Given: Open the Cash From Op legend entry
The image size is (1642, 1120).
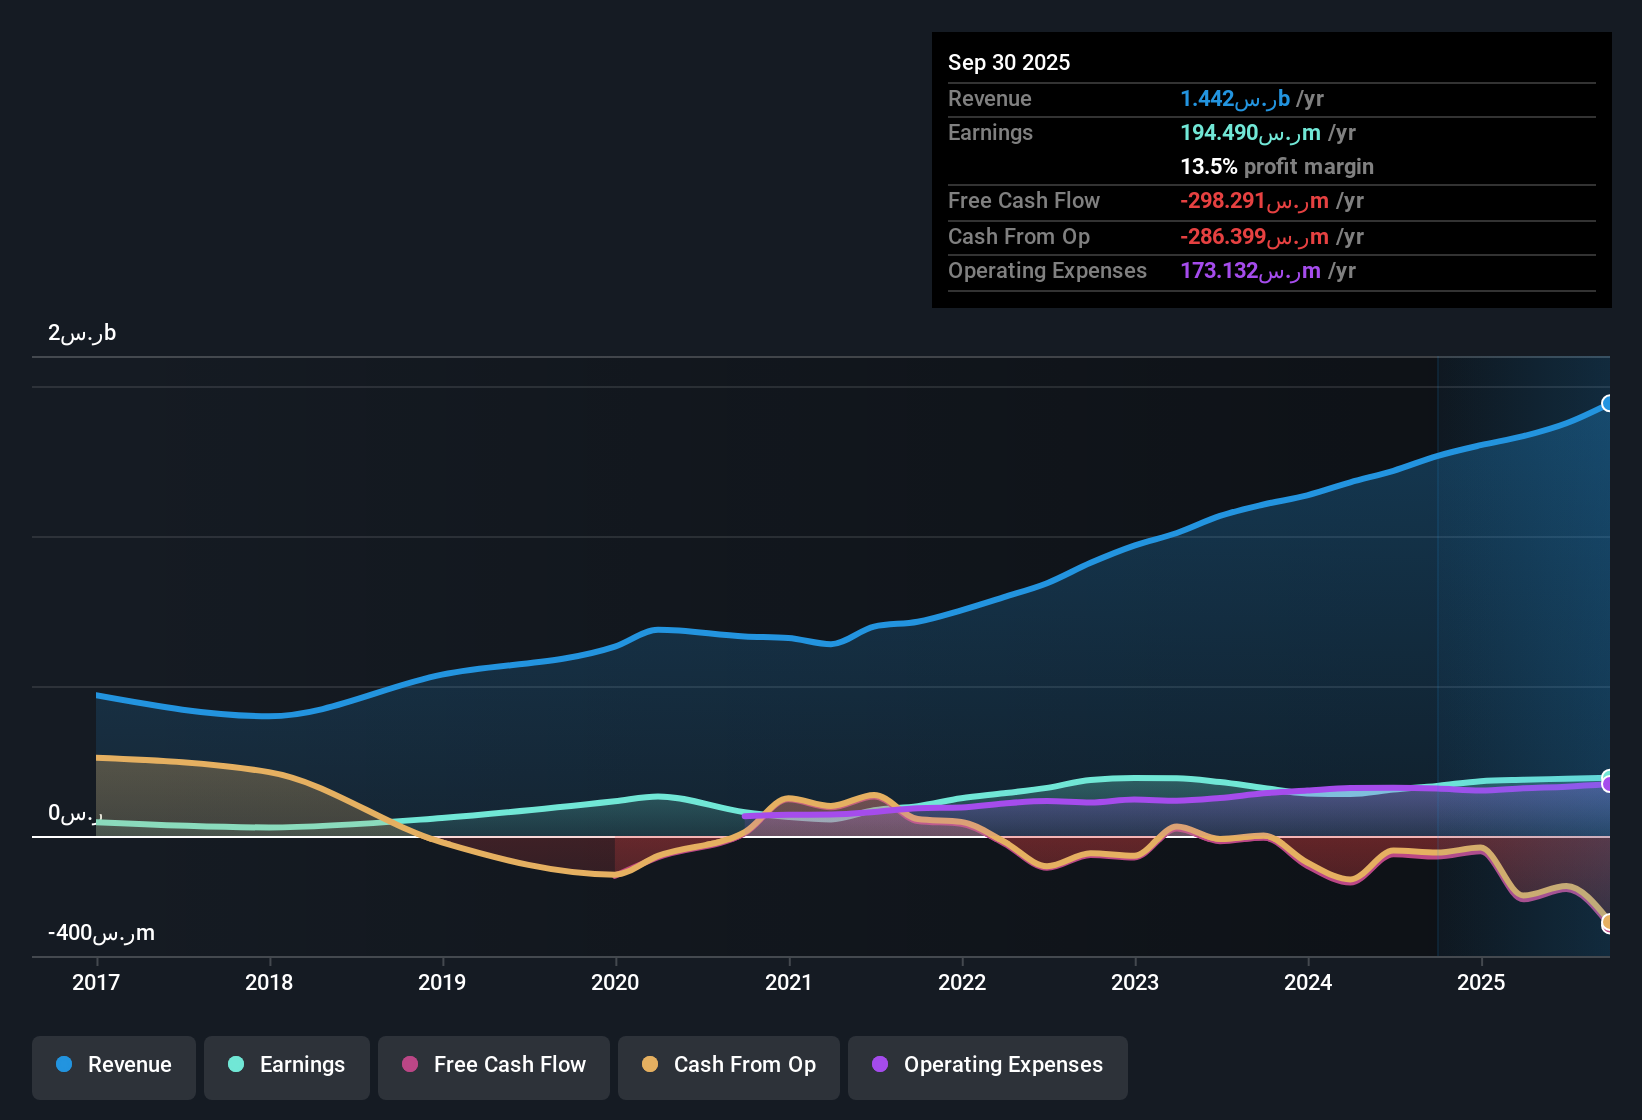Looking at the screenshot, I should click(x=728, y=1065).
